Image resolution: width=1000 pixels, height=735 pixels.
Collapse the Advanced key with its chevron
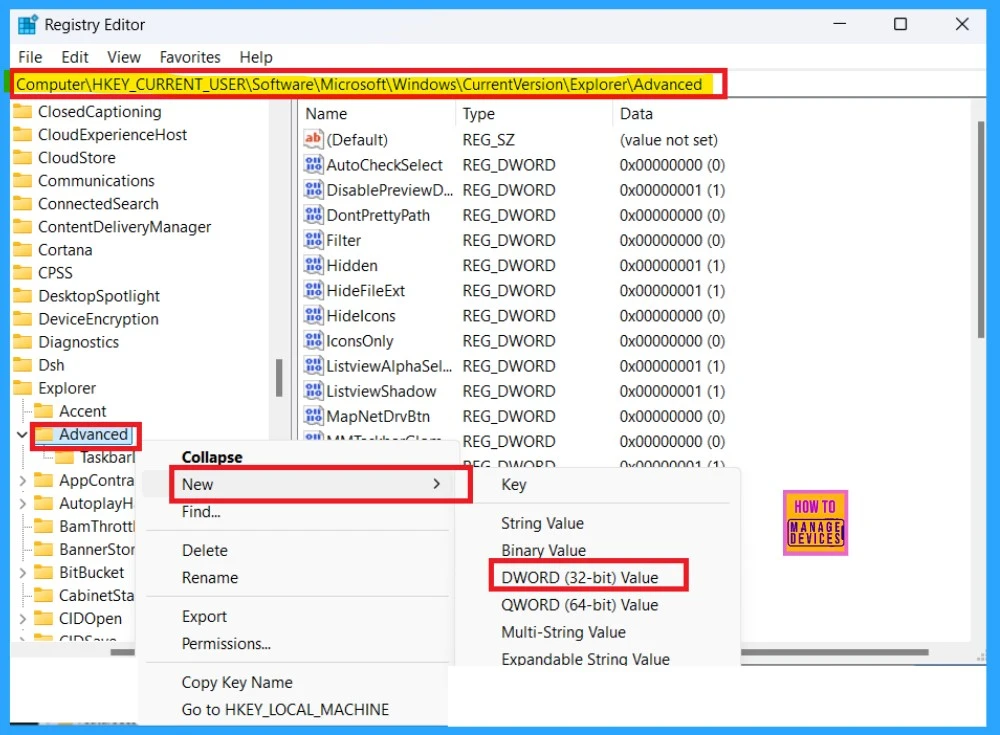coord(22,434)
